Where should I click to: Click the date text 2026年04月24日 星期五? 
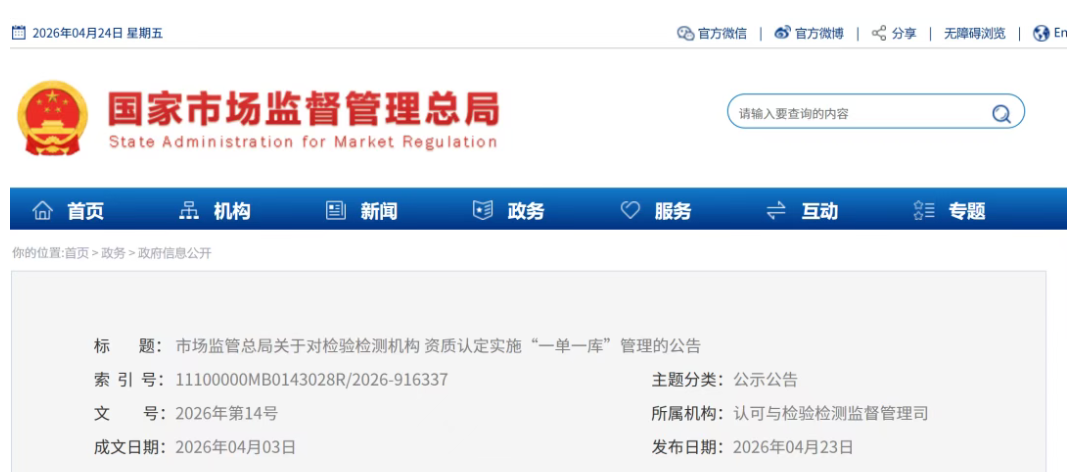tap(98, 33)
